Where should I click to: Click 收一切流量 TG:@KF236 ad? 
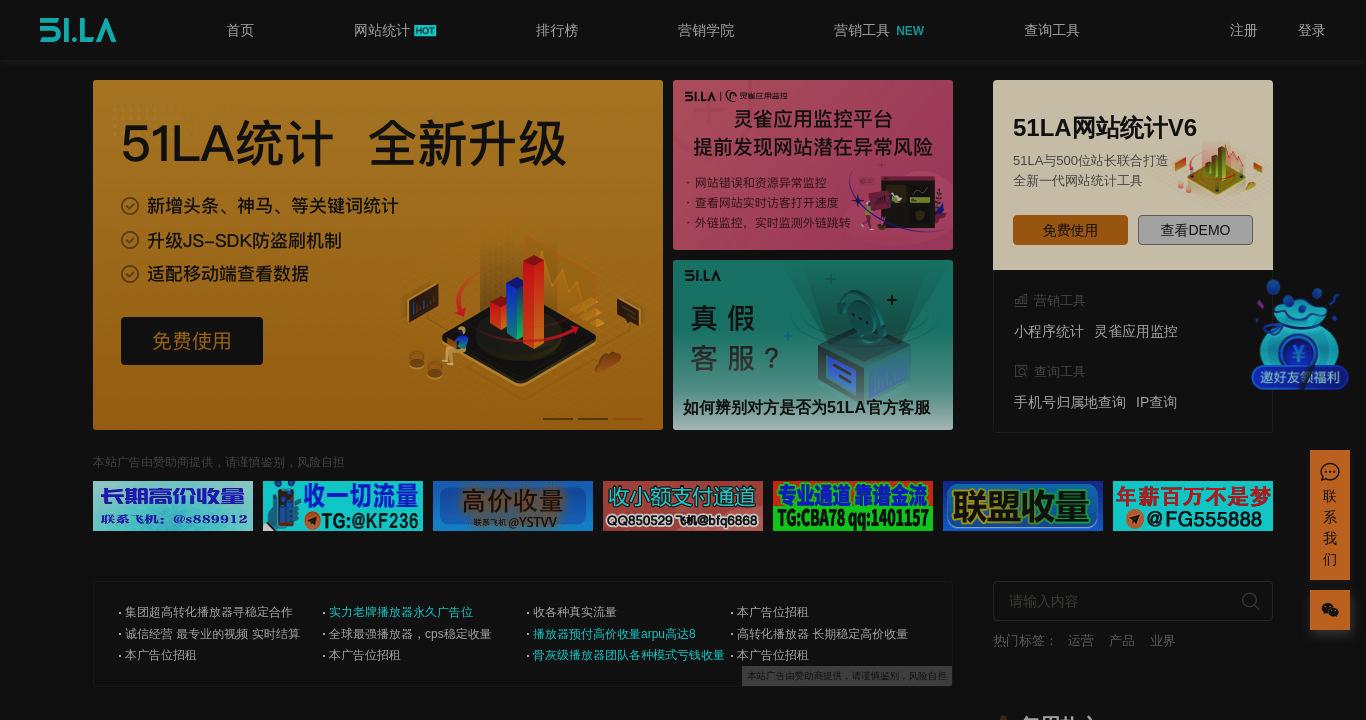pyautogui.click(x=343, y=506)
